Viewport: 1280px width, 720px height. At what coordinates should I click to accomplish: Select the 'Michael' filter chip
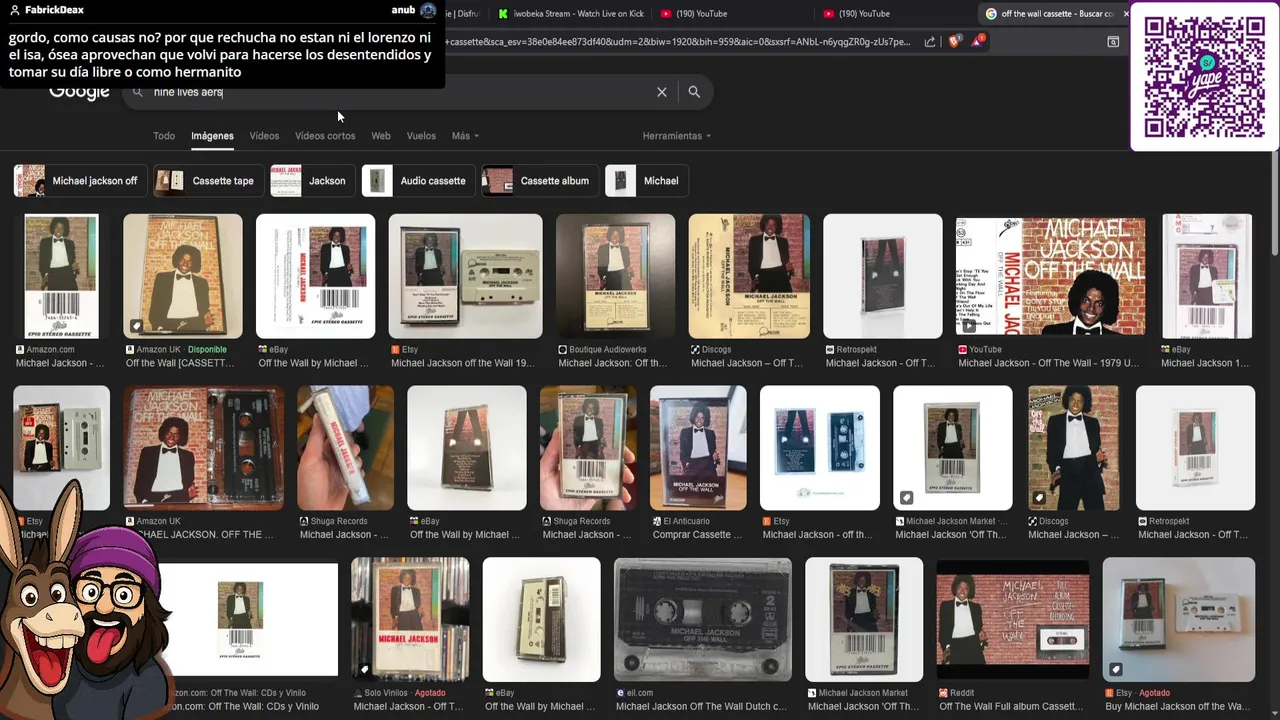[x=647, y=181]
